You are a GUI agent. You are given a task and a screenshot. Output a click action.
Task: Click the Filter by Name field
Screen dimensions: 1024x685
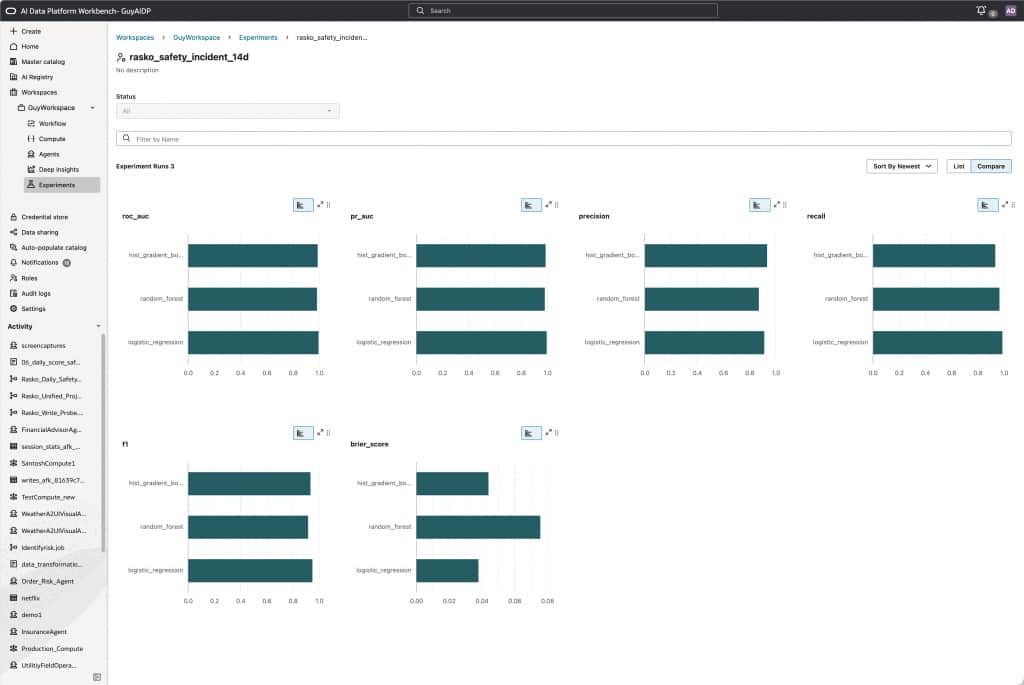click(564, 138)
